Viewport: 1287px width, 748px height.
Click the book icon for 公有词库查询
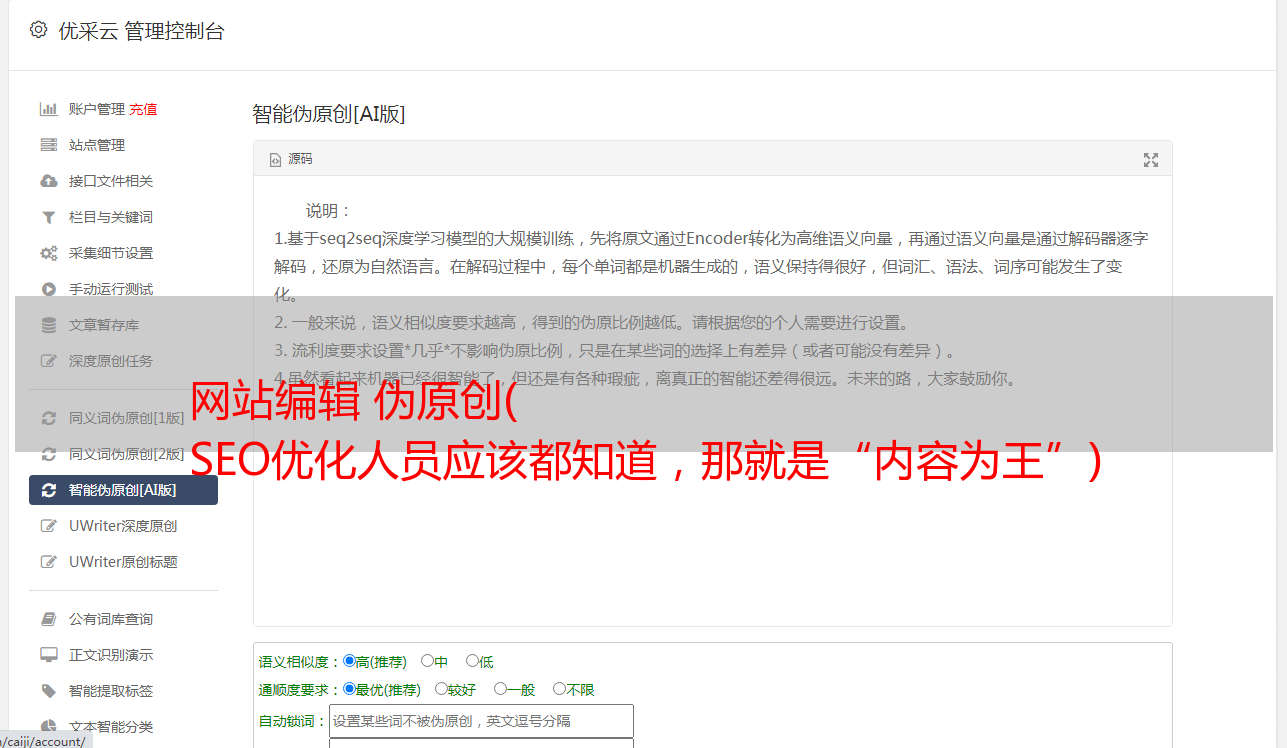(48, 619)
